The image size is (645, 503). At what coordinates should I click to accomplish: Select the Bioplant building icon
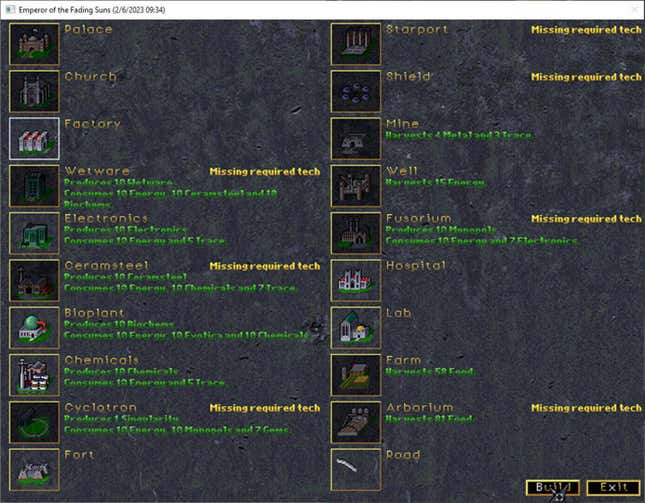point(34,328)
